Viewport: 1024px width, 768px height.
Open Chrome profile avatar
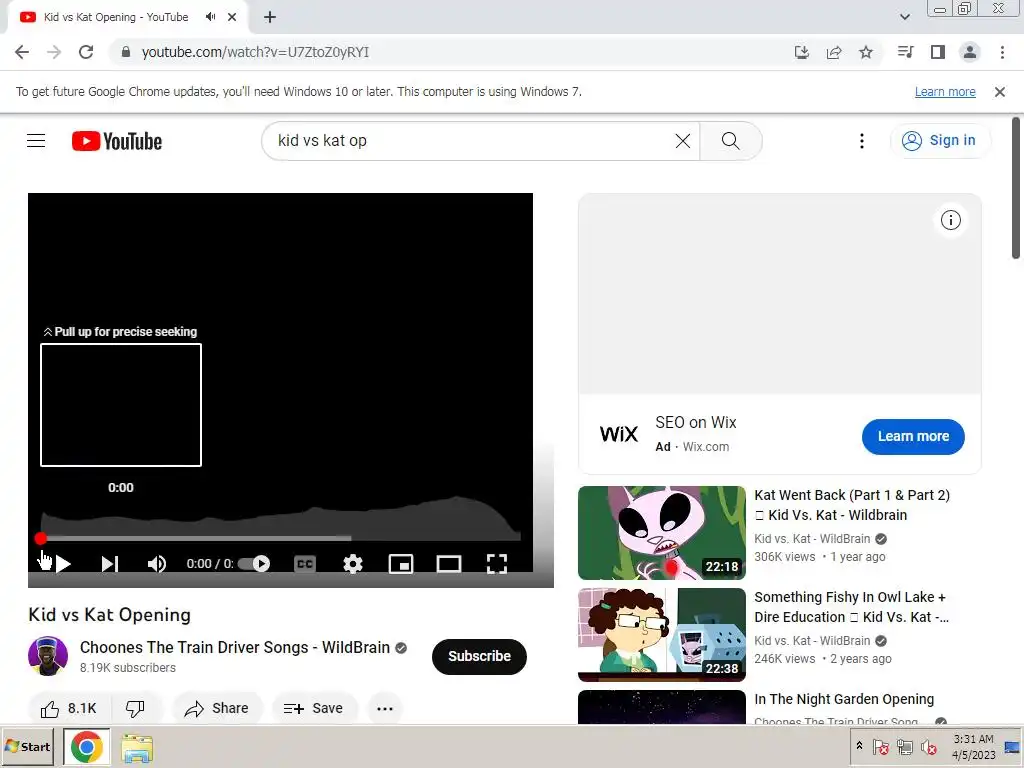point(970,52)
